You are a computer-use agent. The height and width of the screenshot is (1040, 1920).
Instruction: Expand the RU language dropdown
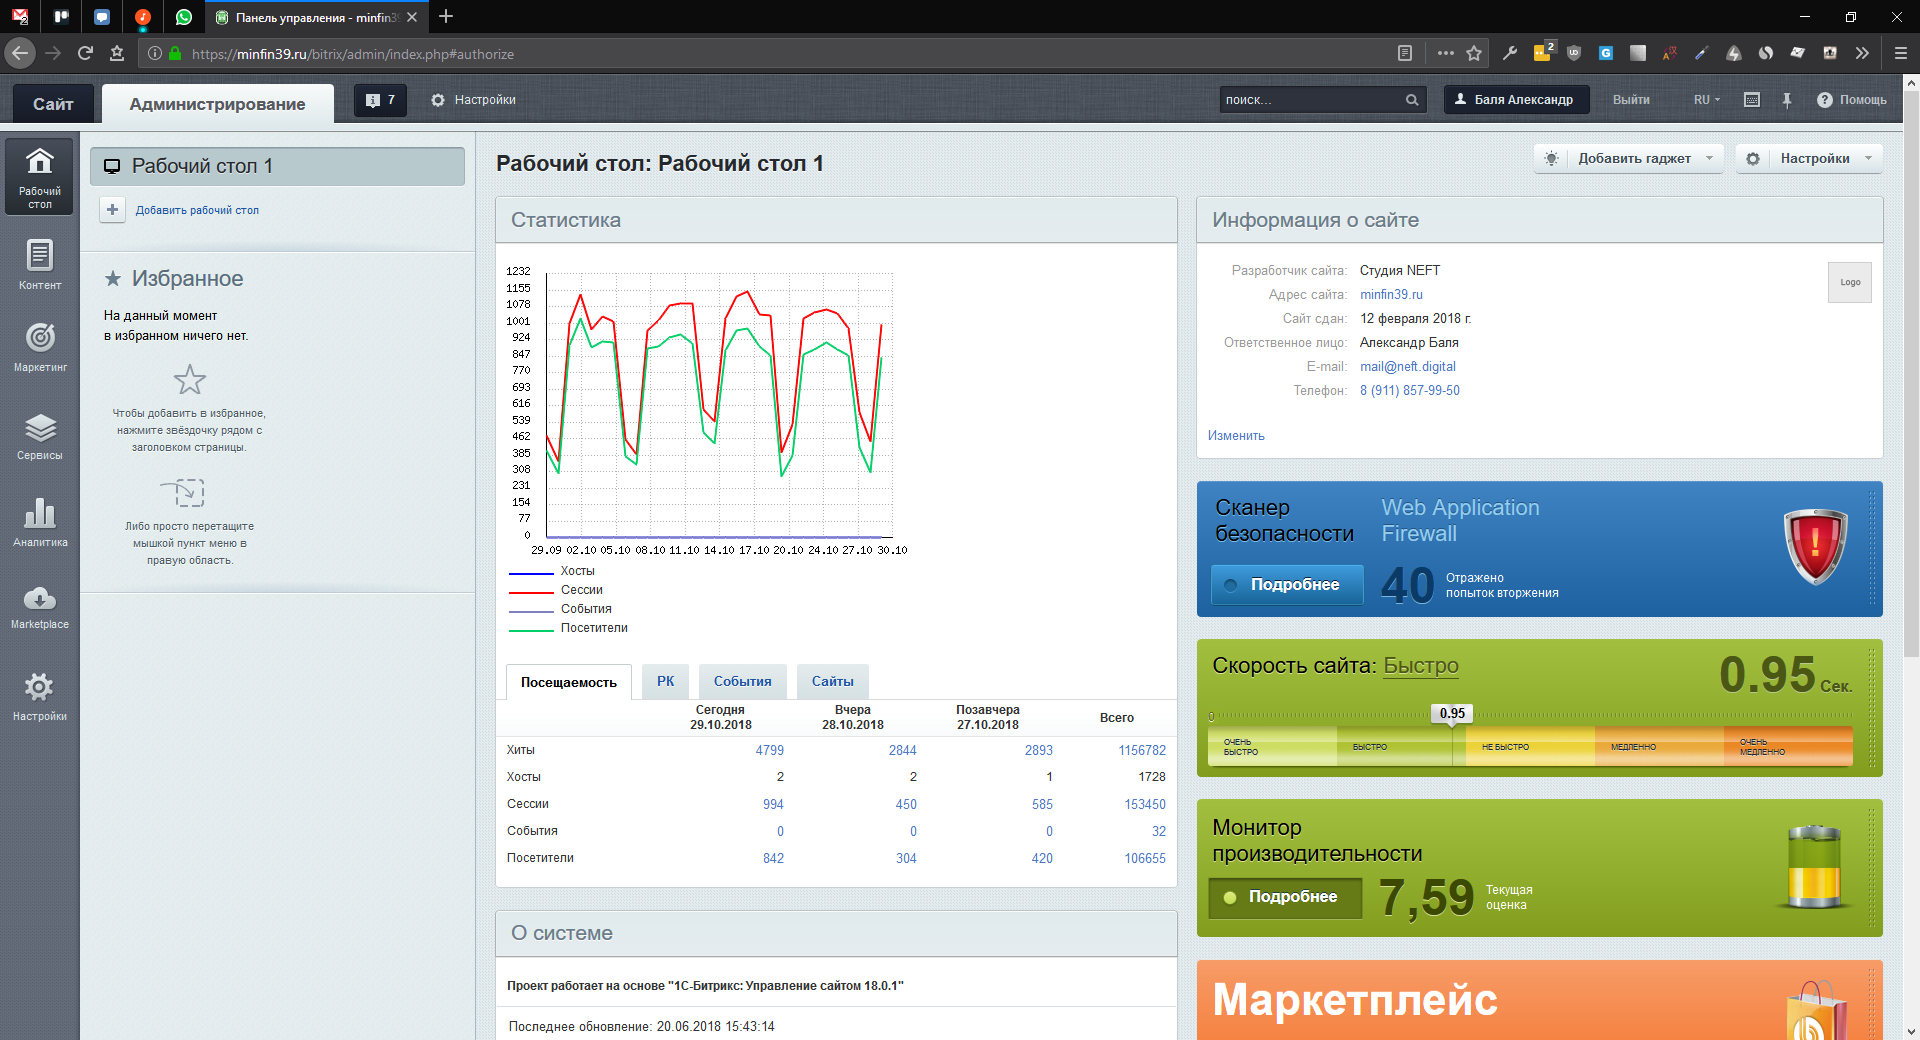click(1706, 100)
